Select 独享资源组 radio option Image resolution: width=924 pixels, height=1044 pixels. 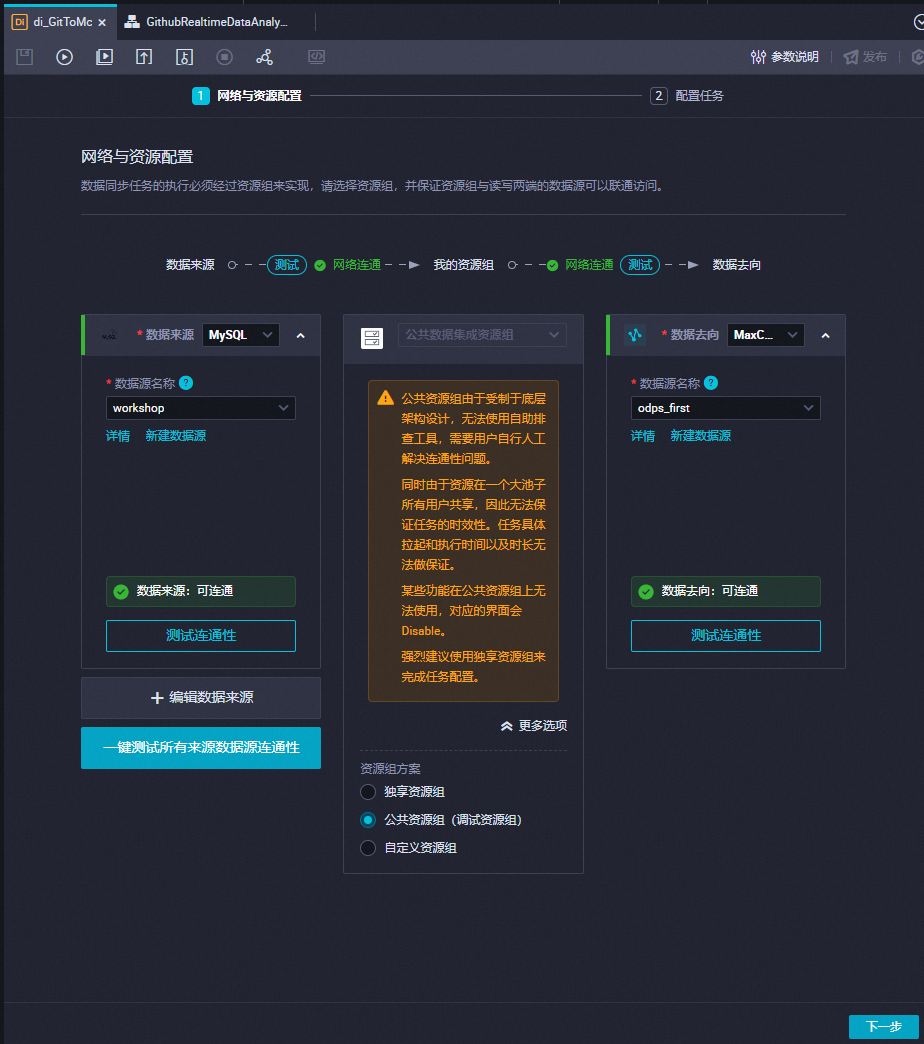pyautogui.click(x=368, y=792)
